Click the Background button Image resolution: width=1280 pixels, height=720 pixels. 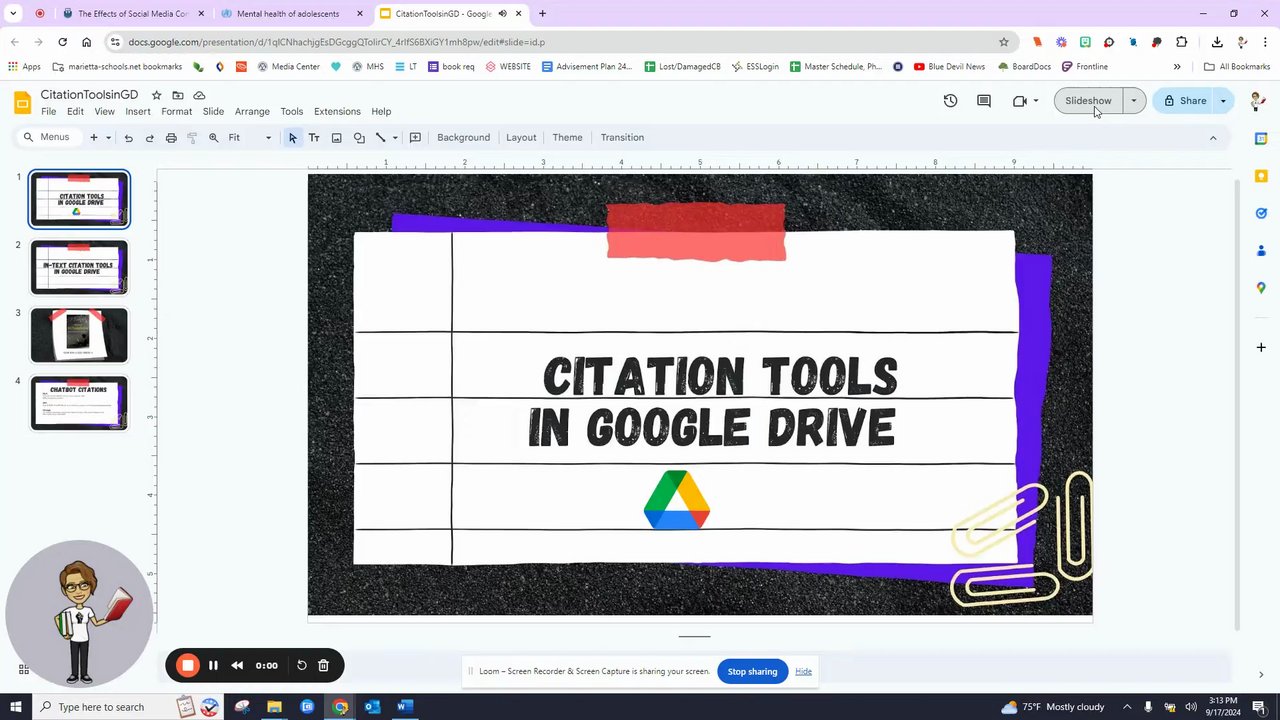pyautogui.click(x=463, y=138)
